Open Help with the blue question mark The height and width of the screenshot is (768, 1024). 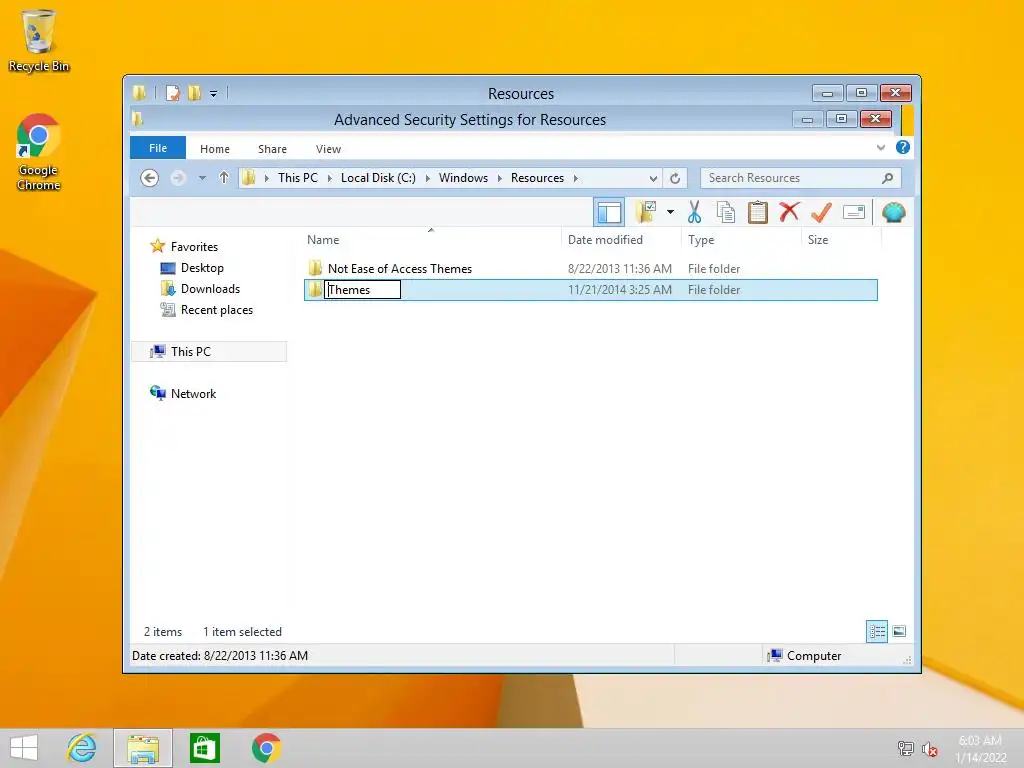[x=903, y=148]
